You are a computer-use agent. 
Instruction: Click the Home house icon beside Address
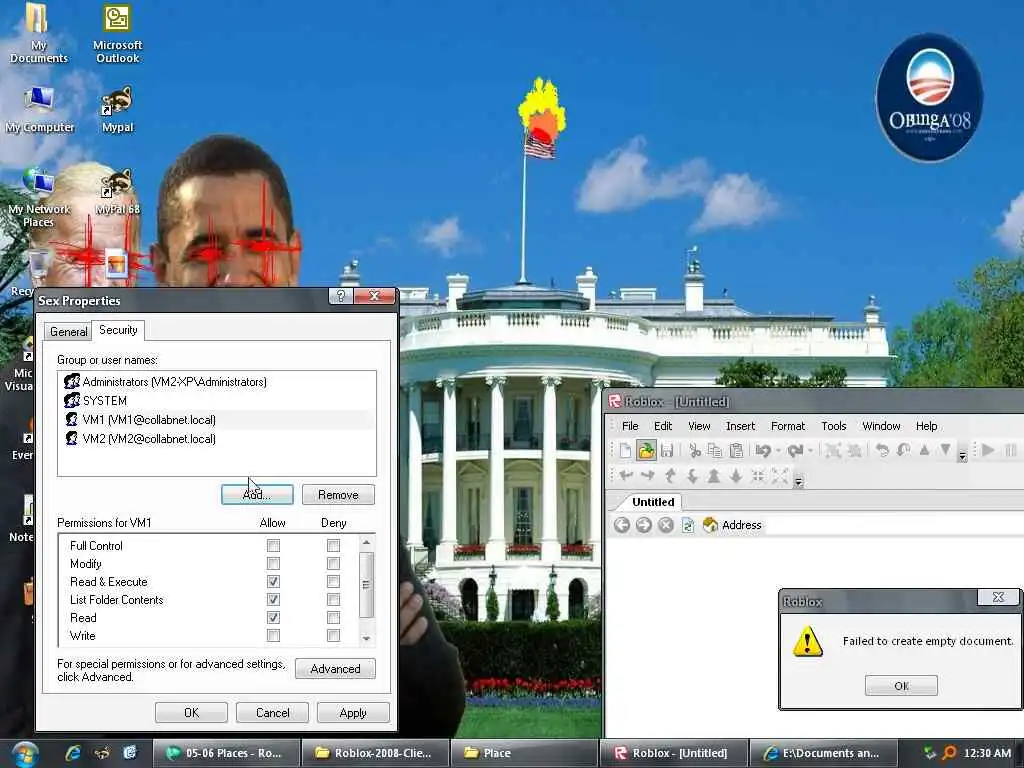click(x=710, y=525)
